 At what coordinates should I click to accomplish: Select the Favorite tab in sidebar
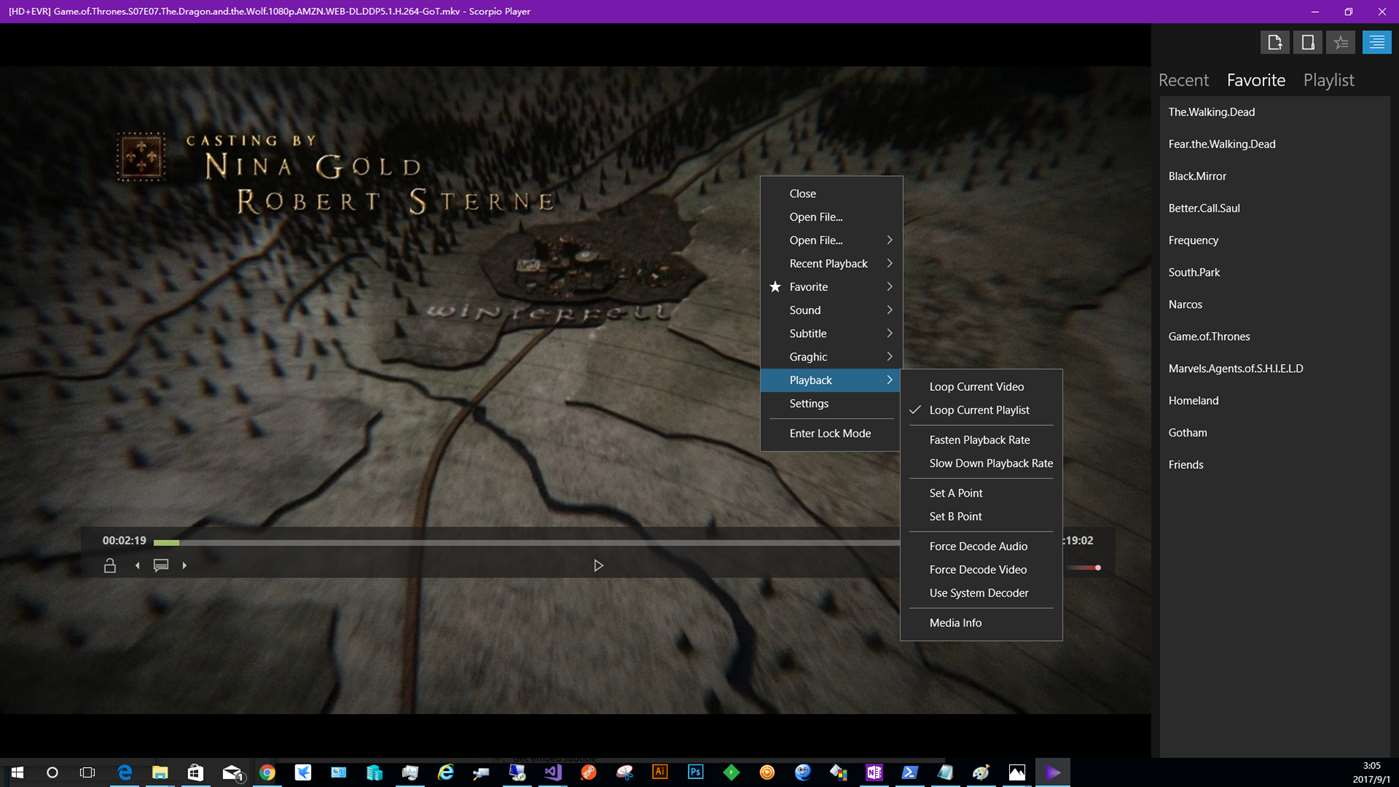pos(1256,80)
